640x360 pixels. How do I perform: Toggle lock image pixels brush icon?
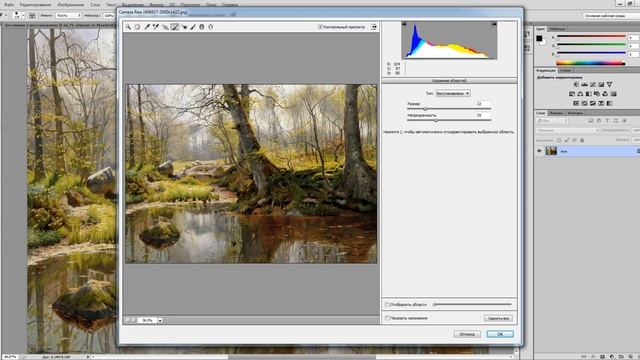[x=567, y=140]
